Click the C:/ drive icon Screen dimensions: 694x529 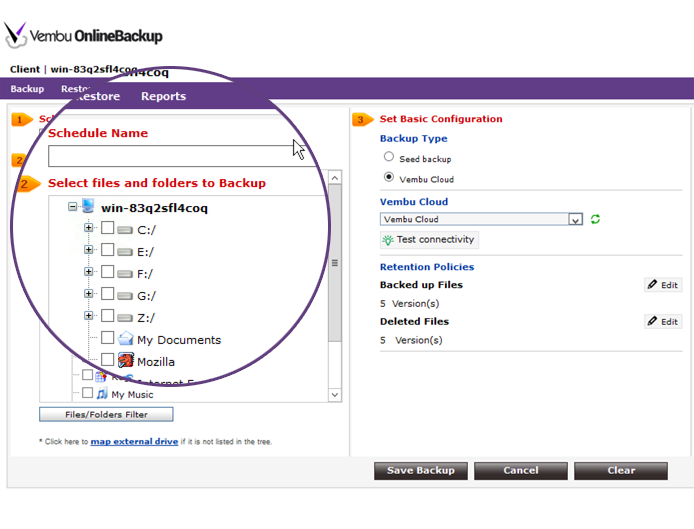(x=125, y=230)
